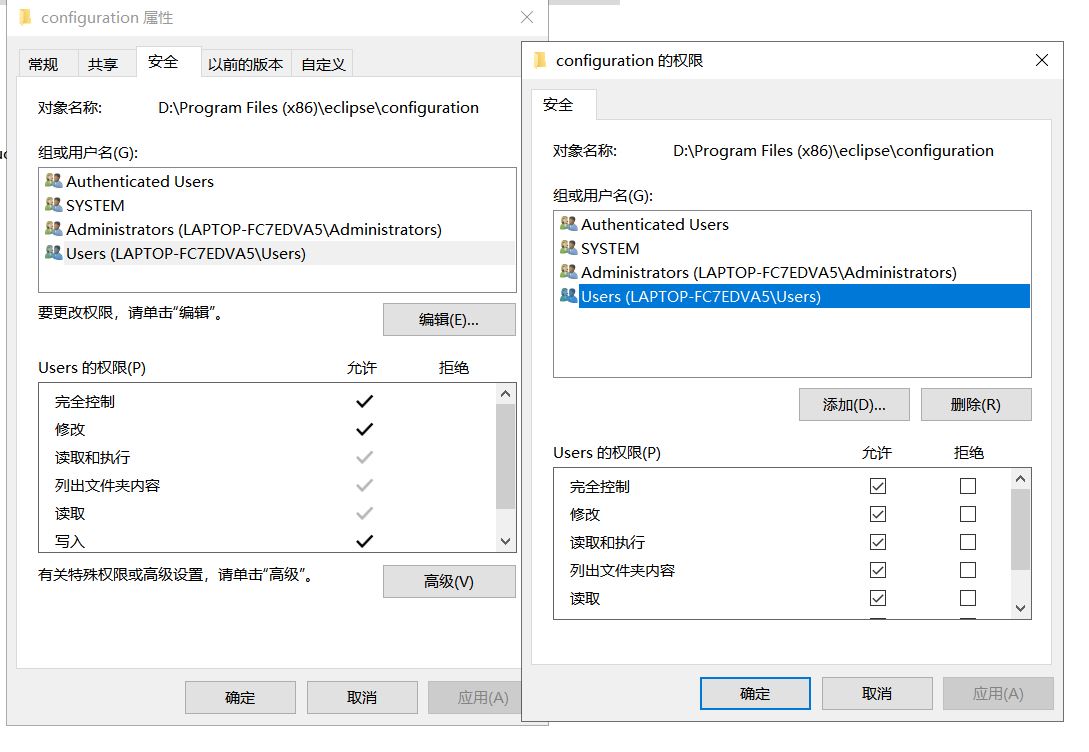Check the 拒绝 checkbox for 修改
Viewport: 1089px width, 752px height.
(967, 514)
